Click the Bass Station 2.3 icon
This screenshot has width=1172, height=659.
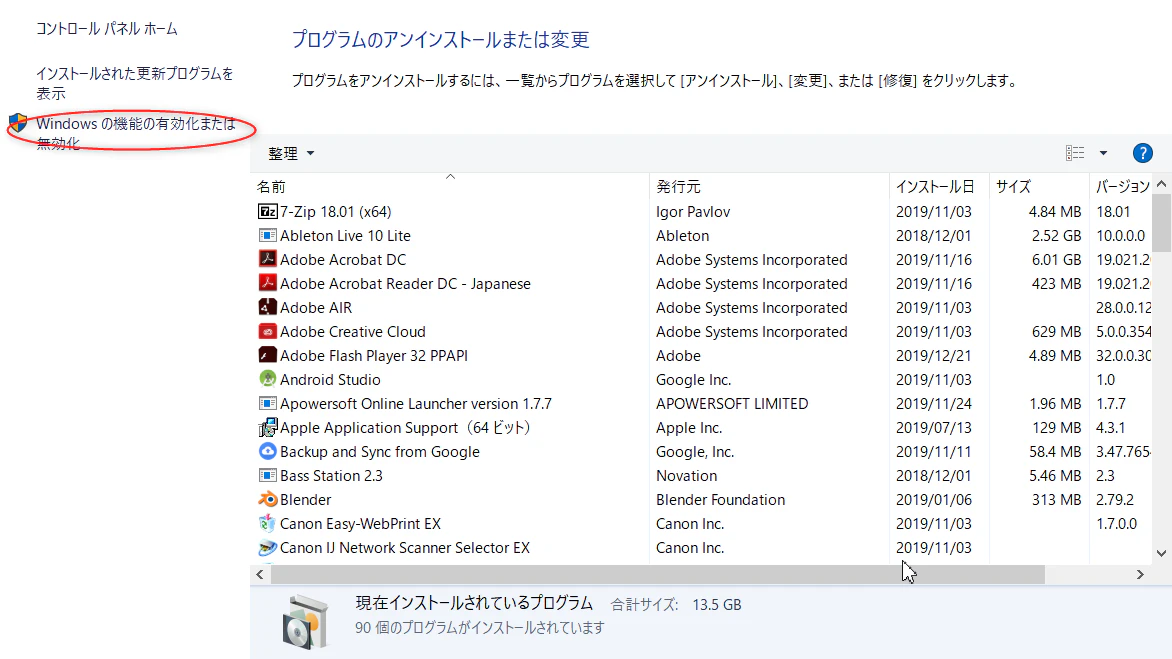(x=268, y=475)
